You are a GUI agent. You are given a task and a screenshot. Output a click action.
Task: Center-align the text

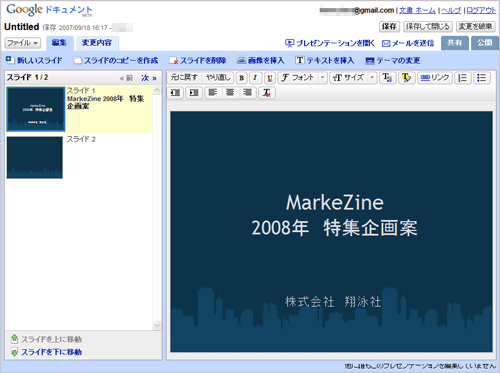pyautogui.click(x=230, y=92)
